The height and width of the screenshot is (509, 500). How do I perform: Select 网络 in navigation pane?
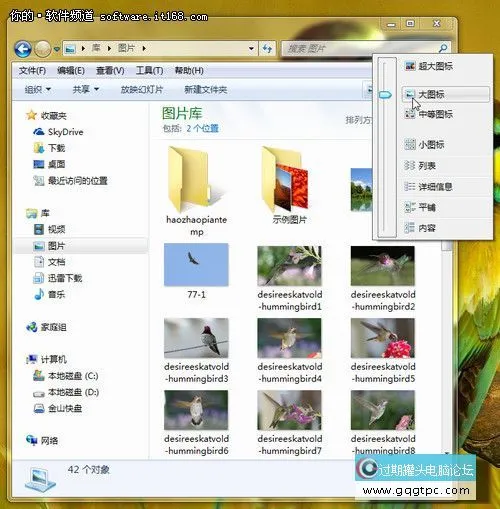tap(42, 440)
